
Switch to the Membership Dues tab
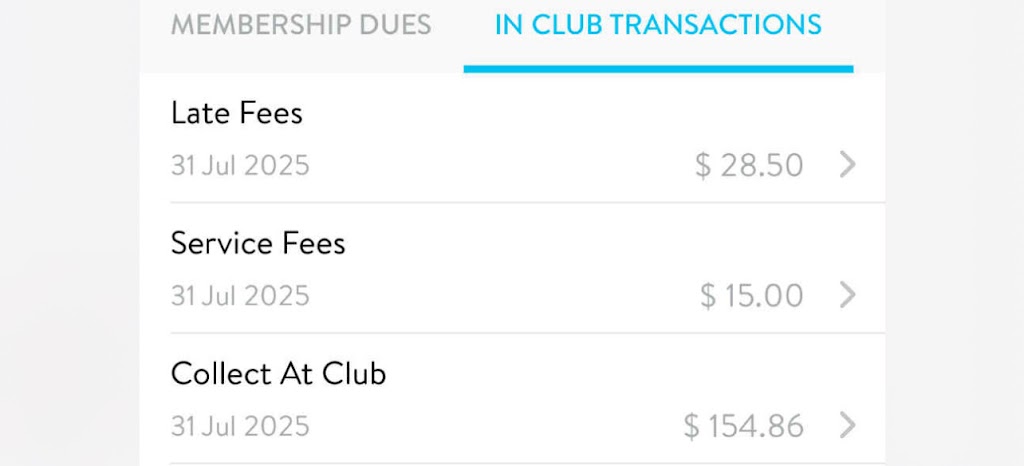(x=301, y=25)
